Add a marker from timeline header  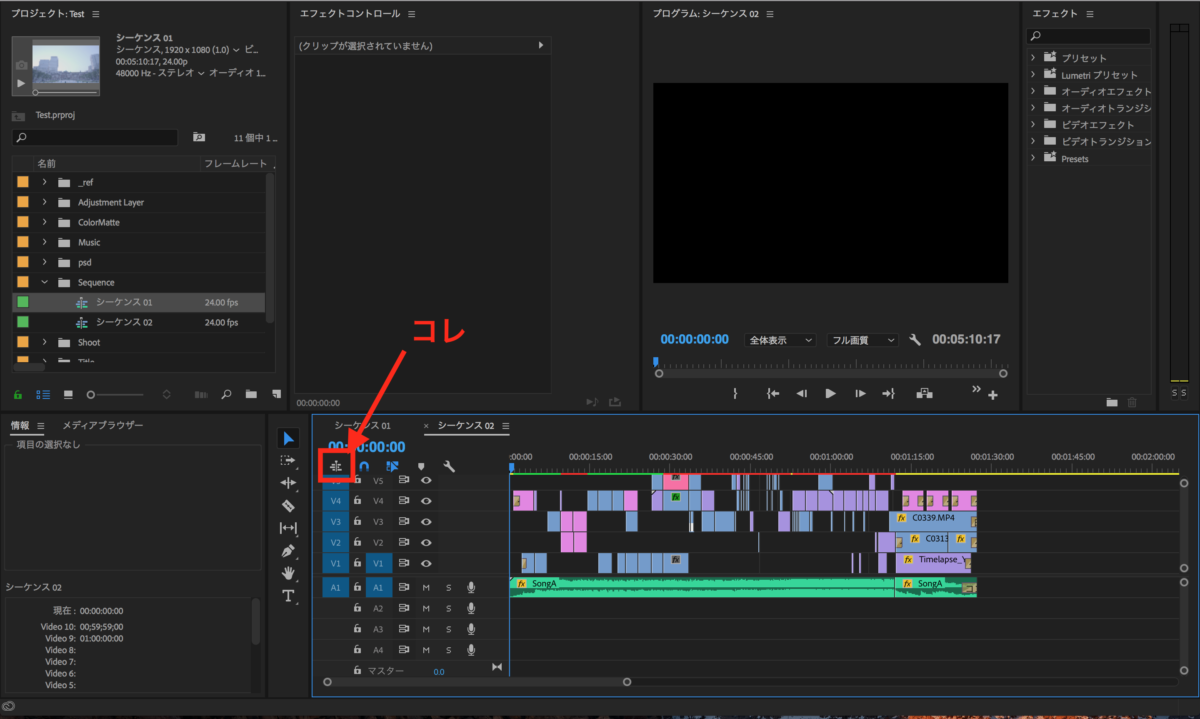[x=421, y=466]
